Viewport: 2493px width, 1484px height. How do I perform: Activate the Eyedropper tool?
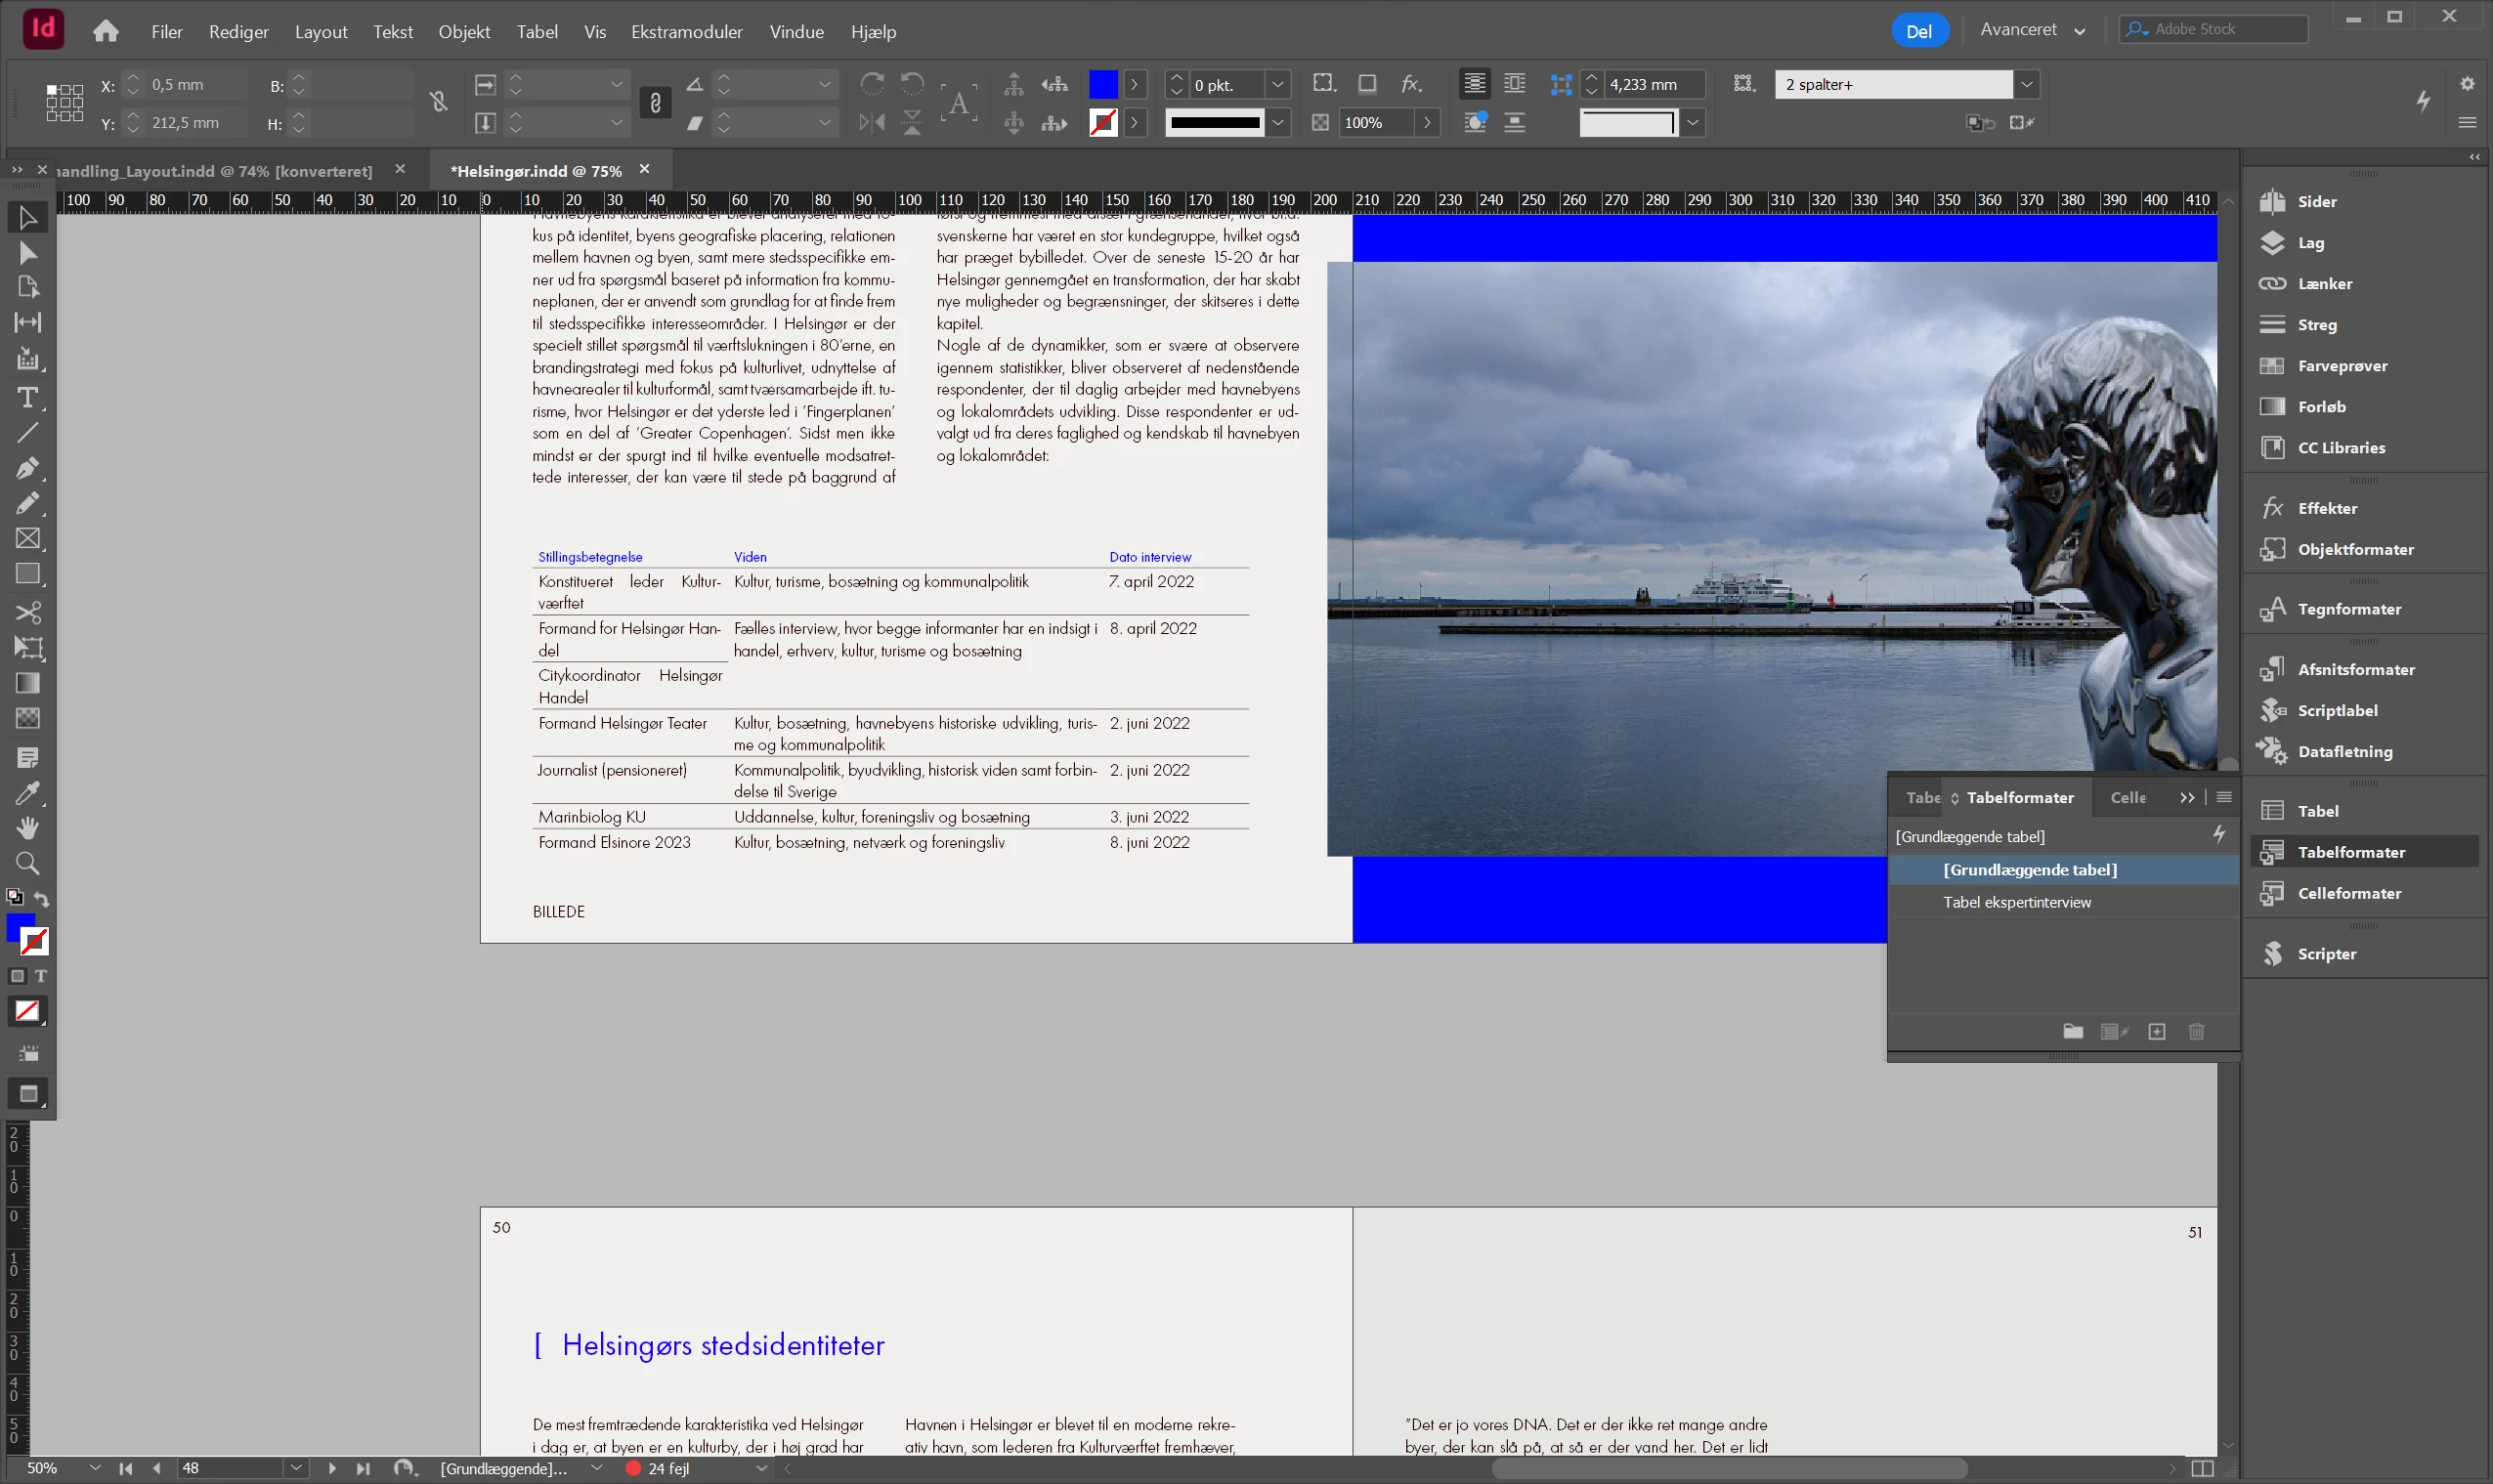pyautogui.click(x=27, y=793)
